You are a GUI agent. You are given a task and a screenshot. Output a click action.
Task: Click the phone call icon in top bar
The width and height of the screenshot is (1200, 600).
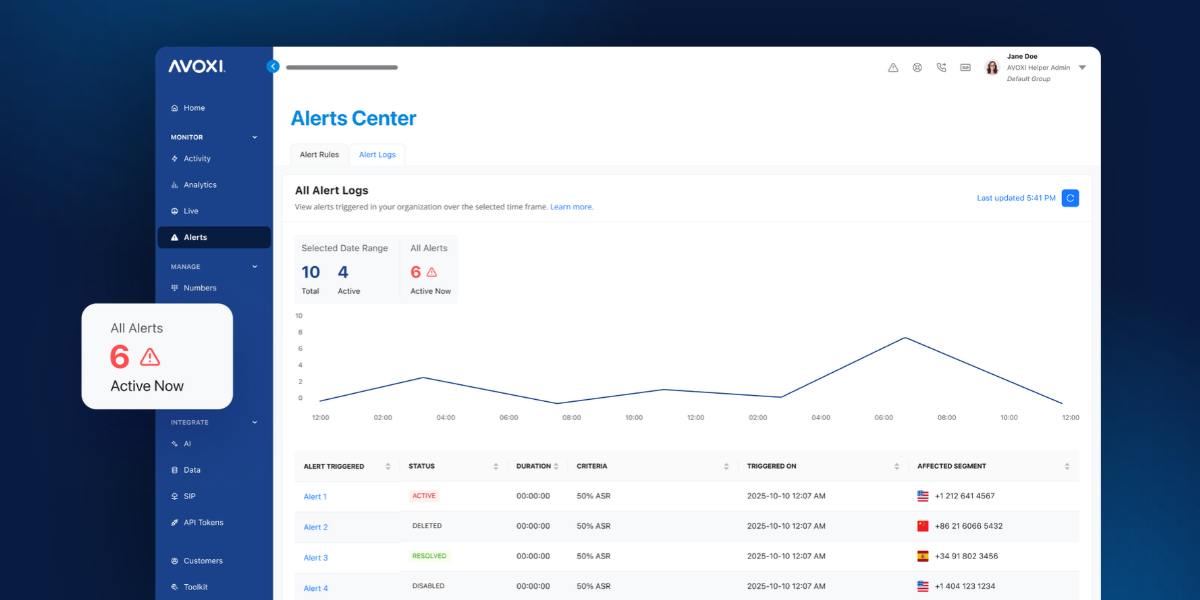(x=941, y=68)
